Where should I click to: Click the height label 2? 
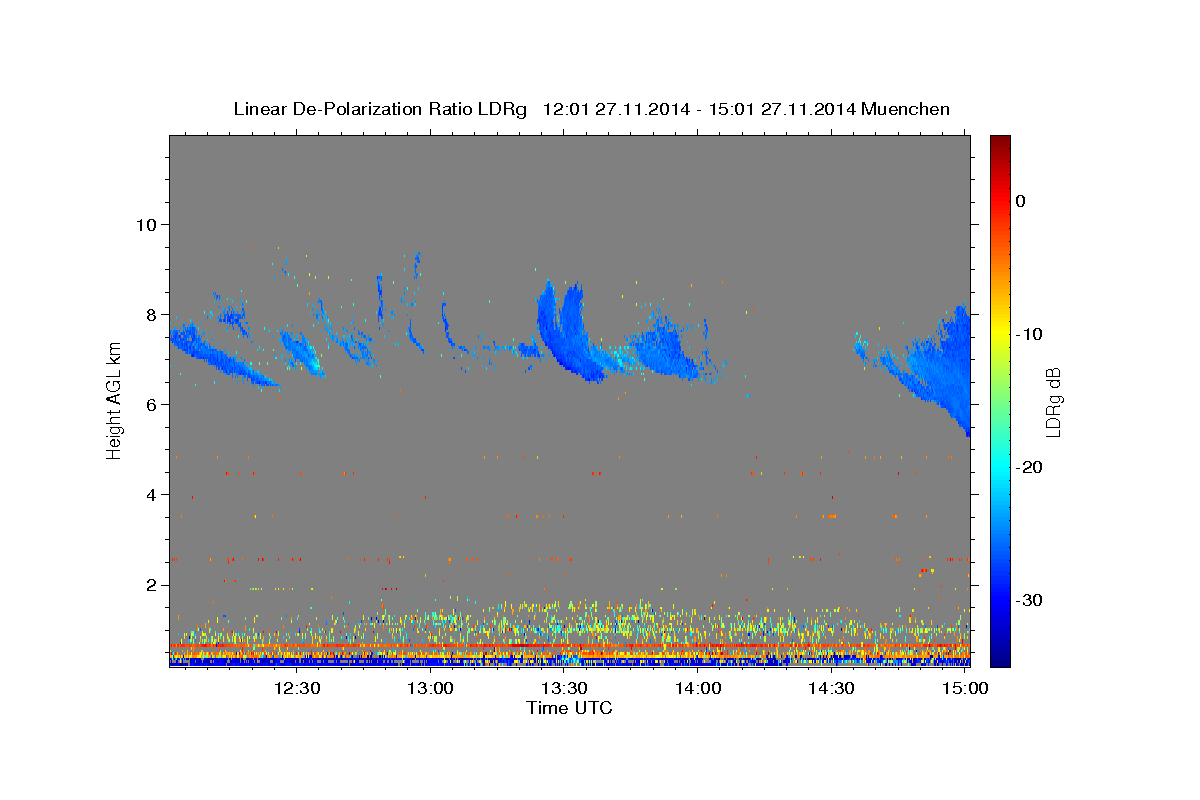click(153, 584)
